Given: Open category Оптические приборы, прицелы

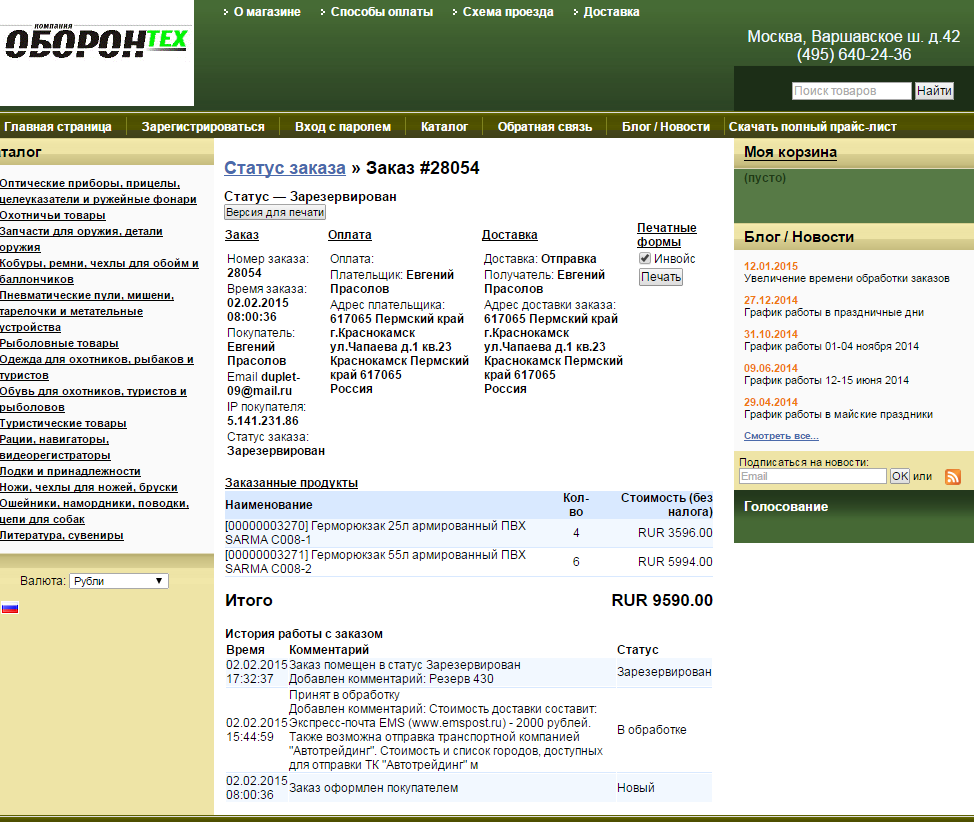Looking at the screenshot, I should coord(98,191).
